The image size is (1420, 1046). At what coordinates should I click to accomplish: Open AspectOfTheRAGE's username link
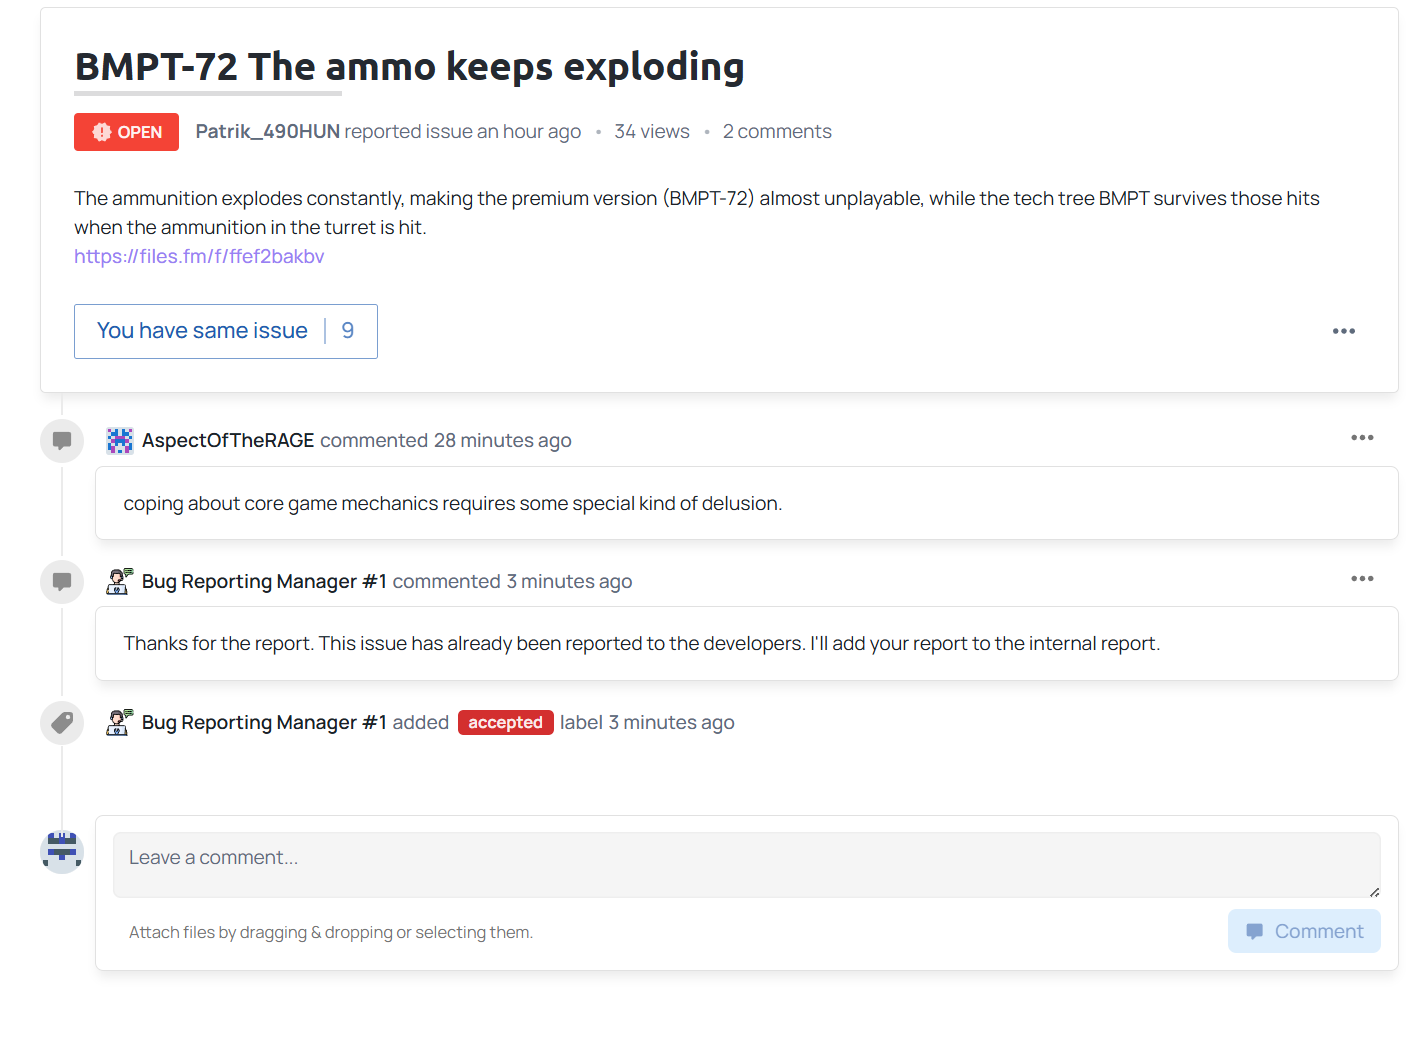pos(228,441)
